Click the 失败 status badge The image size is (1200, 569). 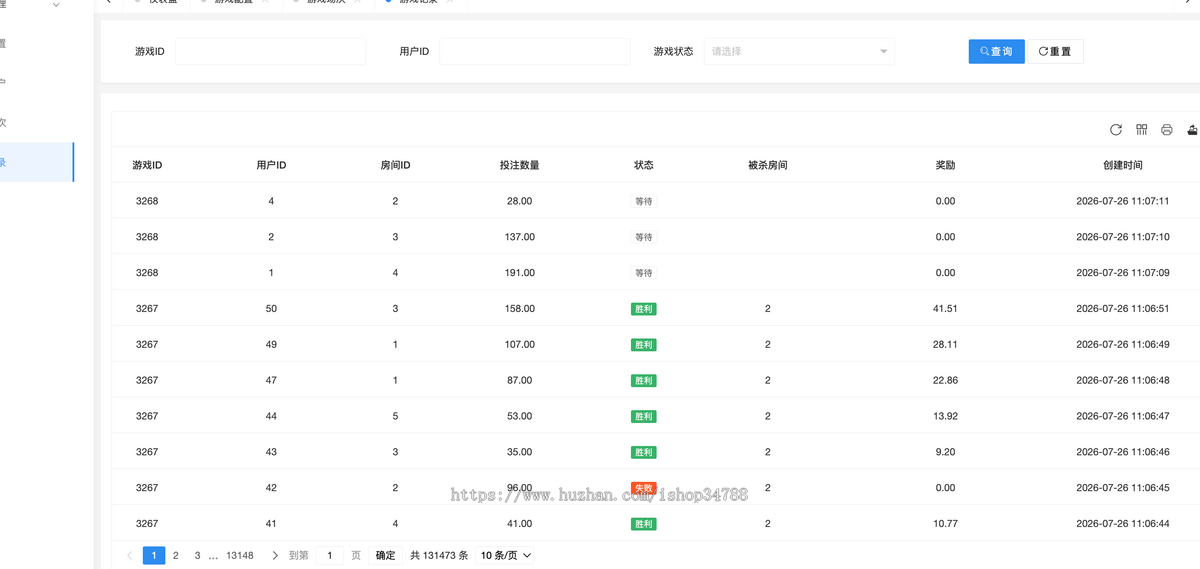click(643, 488)
